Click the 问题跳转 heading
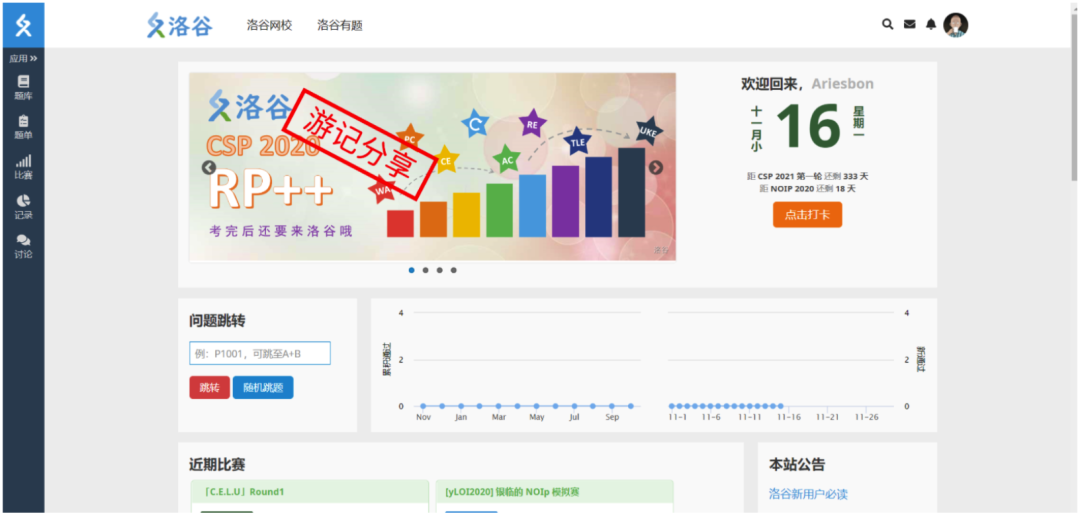1080x516 pixels. click(x=217, y=320)
